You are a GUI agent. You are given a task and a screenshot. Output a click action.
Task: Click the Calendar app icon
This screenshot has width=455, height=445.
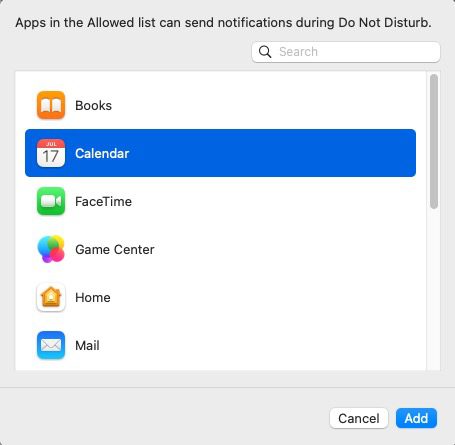pyautogui.click(x=51, y=153)
